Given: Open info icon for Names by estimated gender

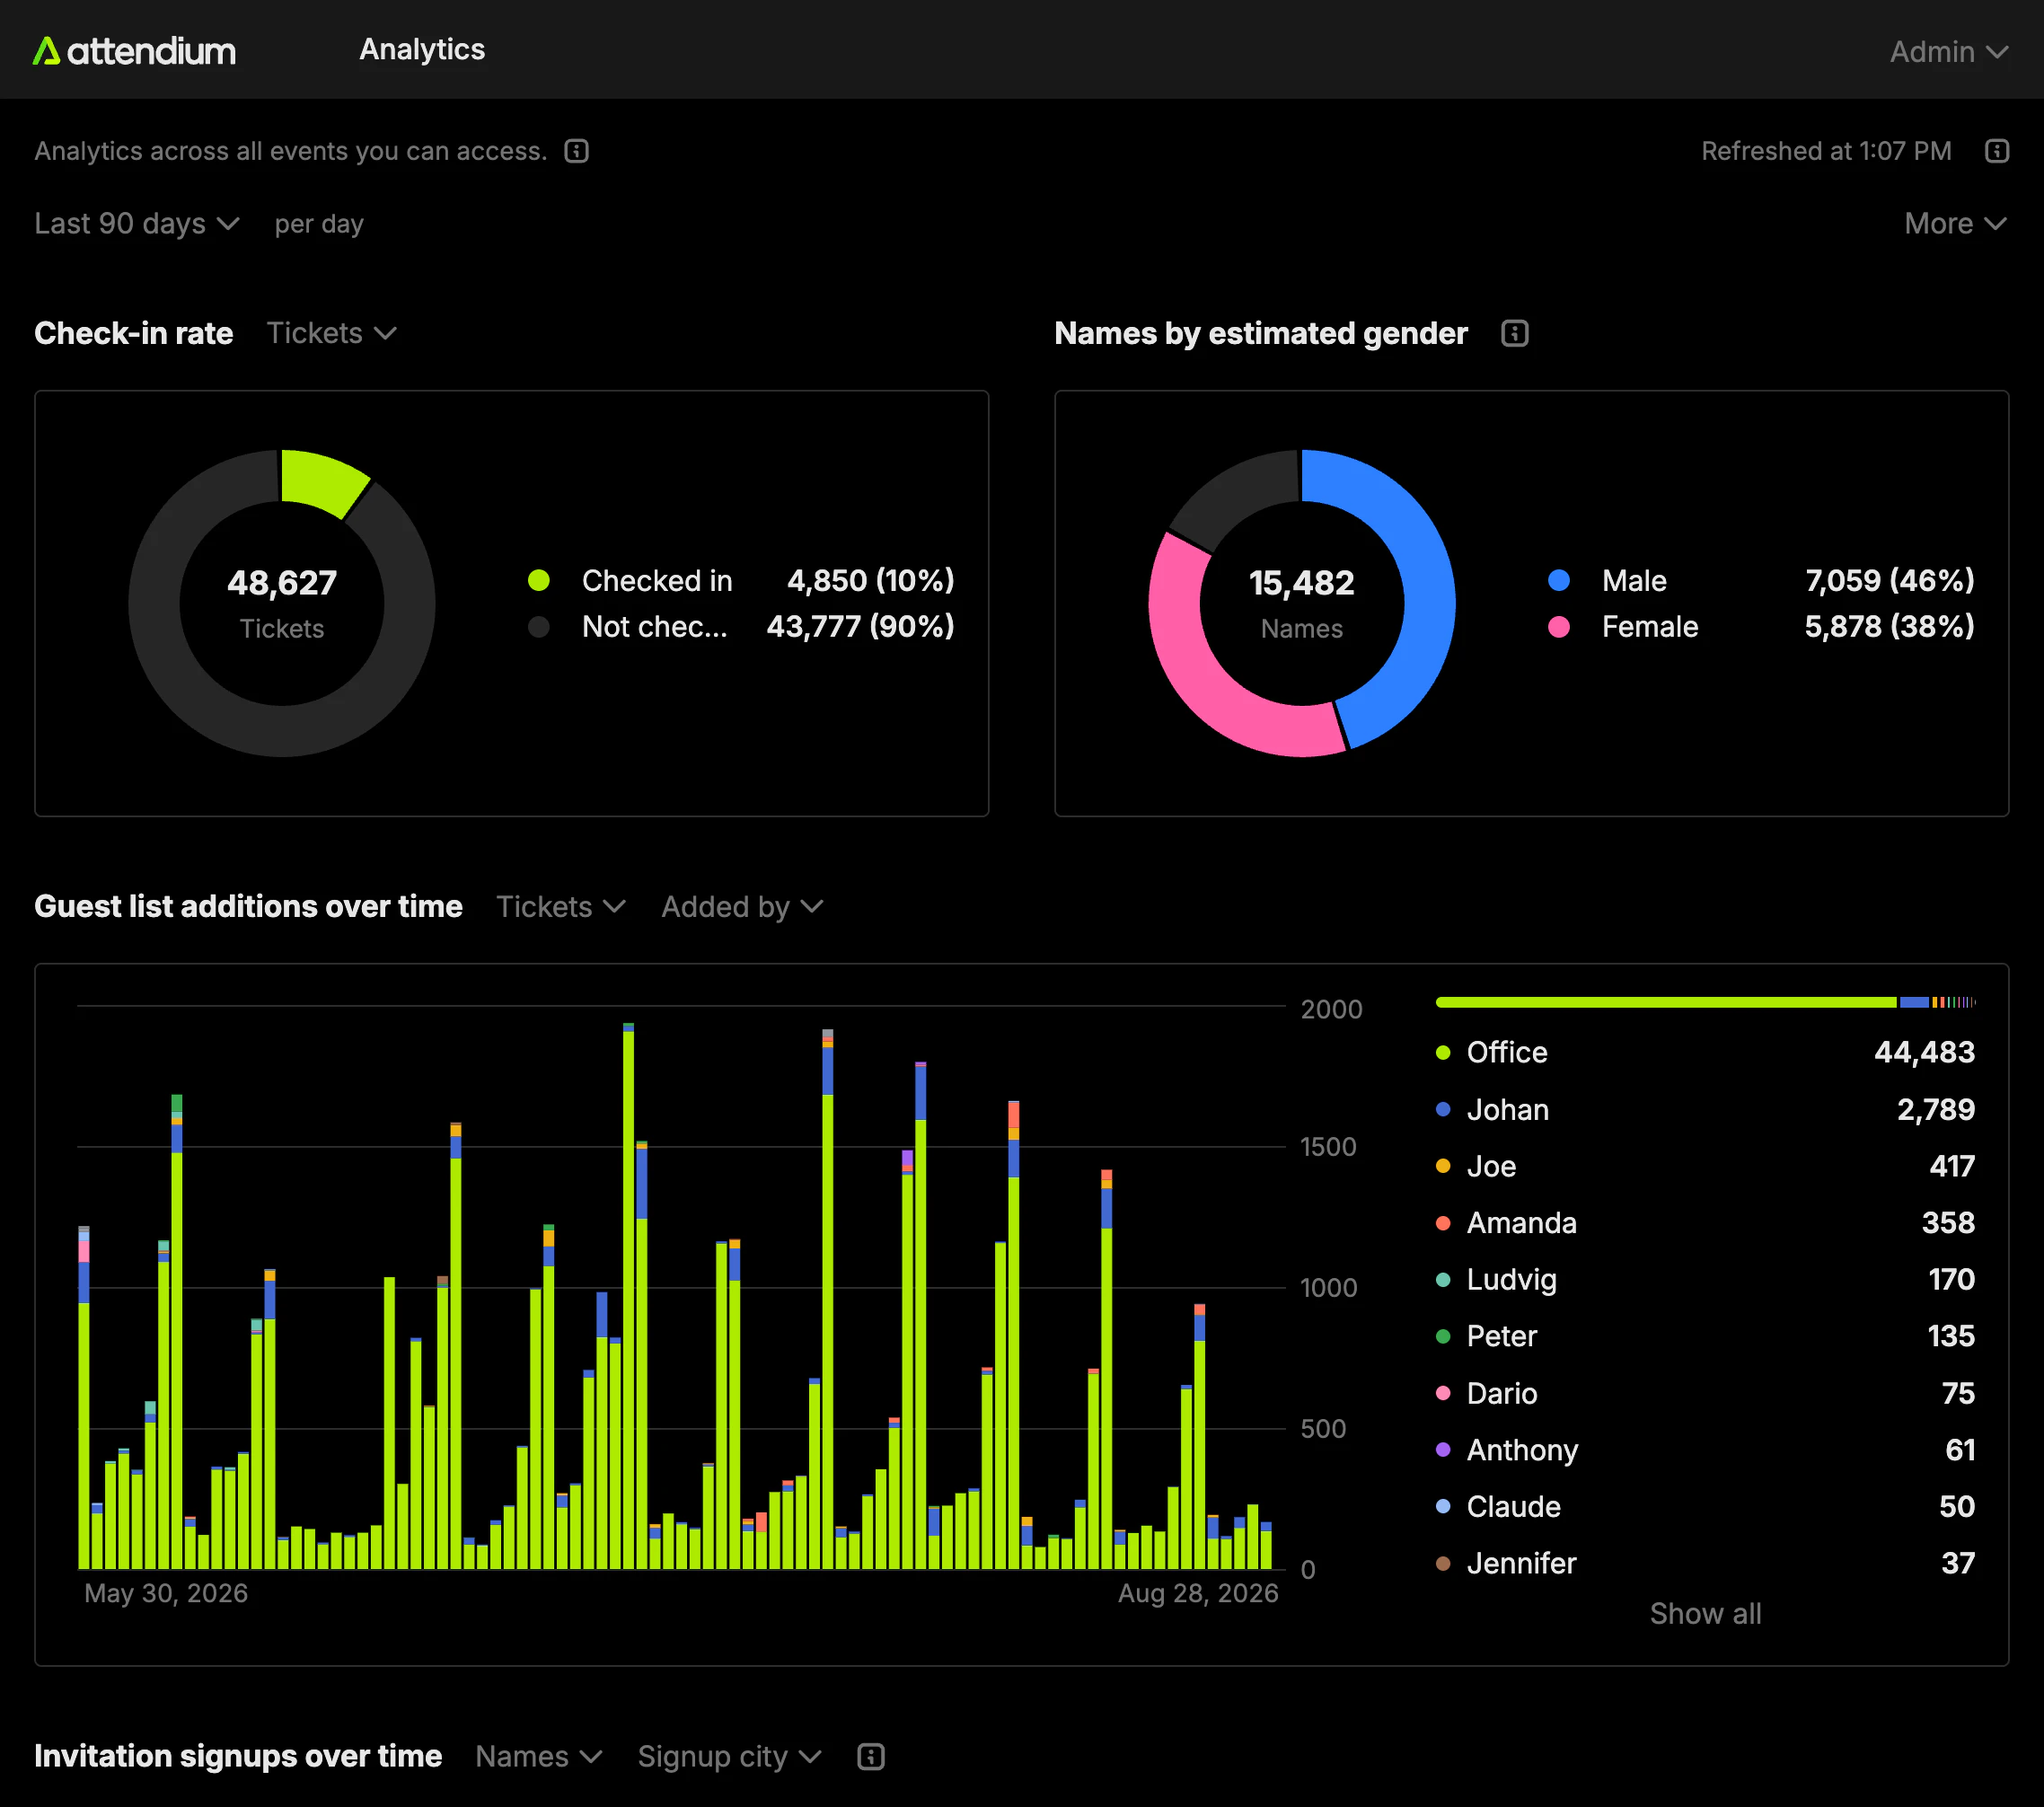Looking at the screenshot, I should pos(1515,333).
